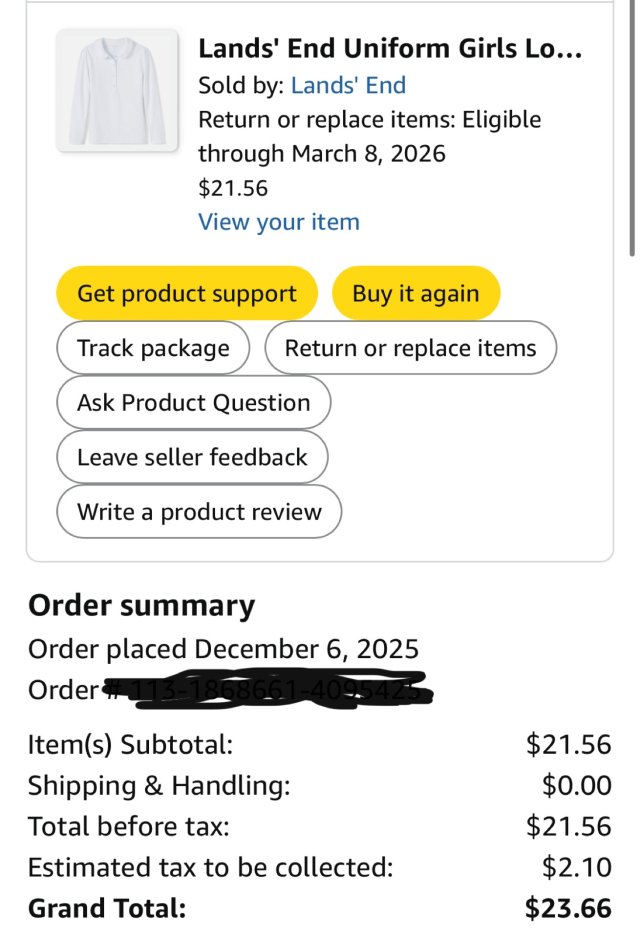Tap the Buy it again button

(415, 294)
